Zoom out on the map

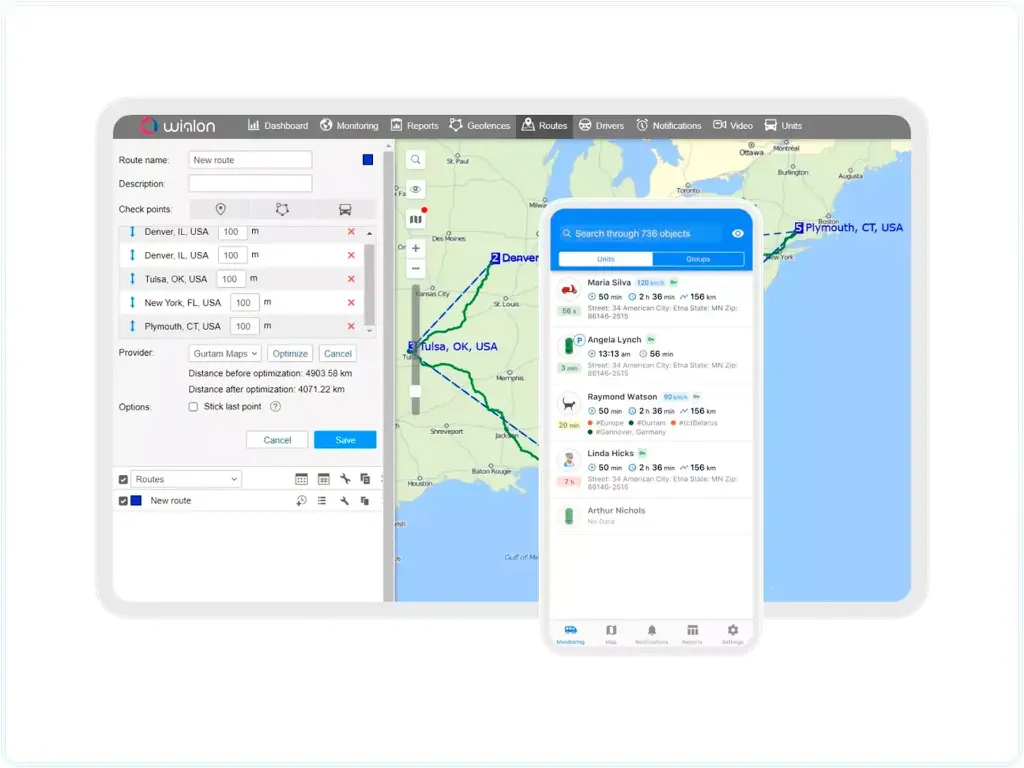[x=415, y=268]
